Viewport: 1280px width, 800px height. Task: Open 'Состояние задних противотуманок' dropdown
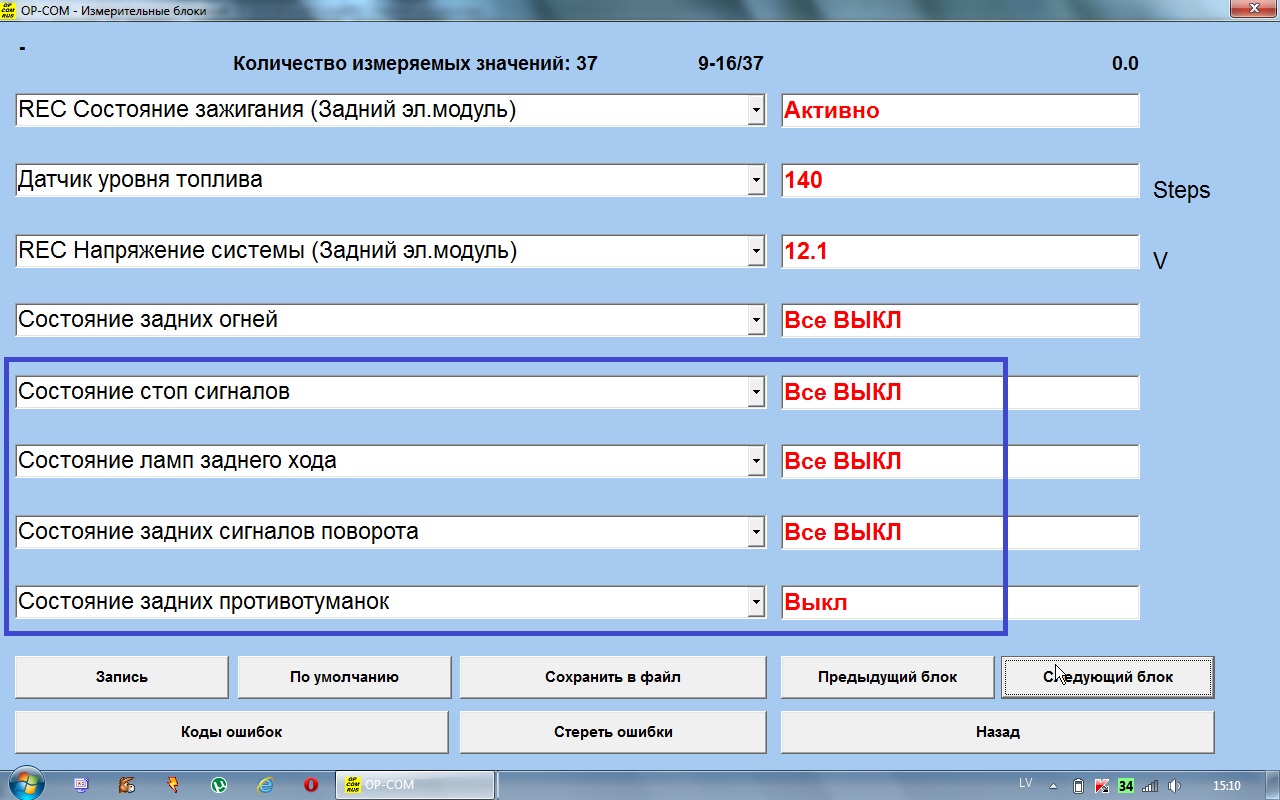click(756, 603)
